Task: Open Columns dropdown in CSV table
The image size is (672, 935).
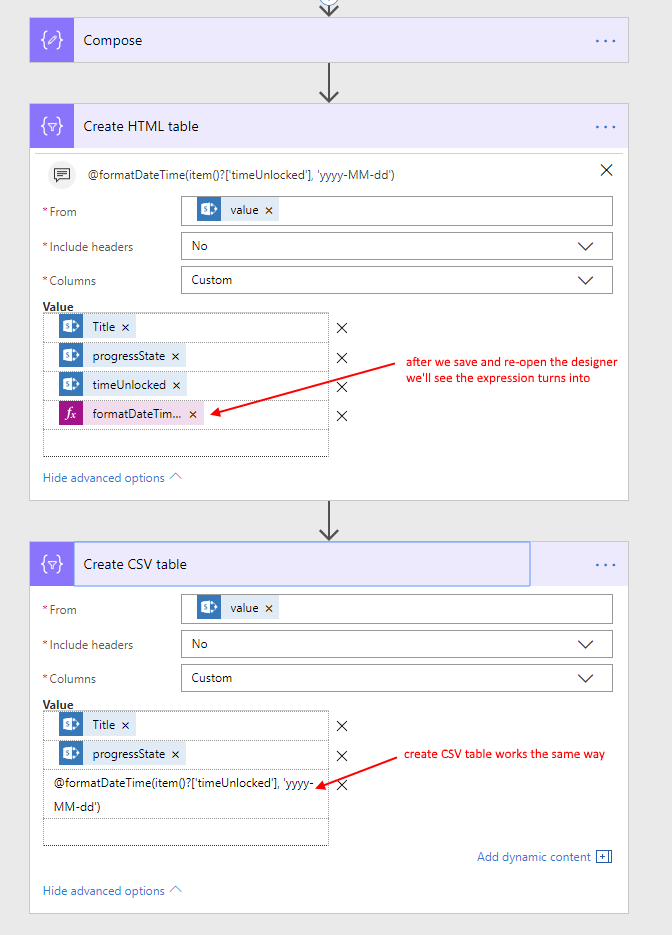Action: point(585,678)
